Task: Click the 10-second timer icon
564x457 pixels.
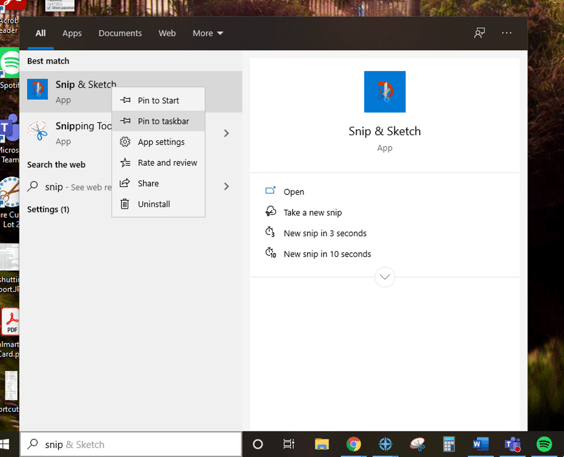Action: pyautogui.click(x=270, y=253)
